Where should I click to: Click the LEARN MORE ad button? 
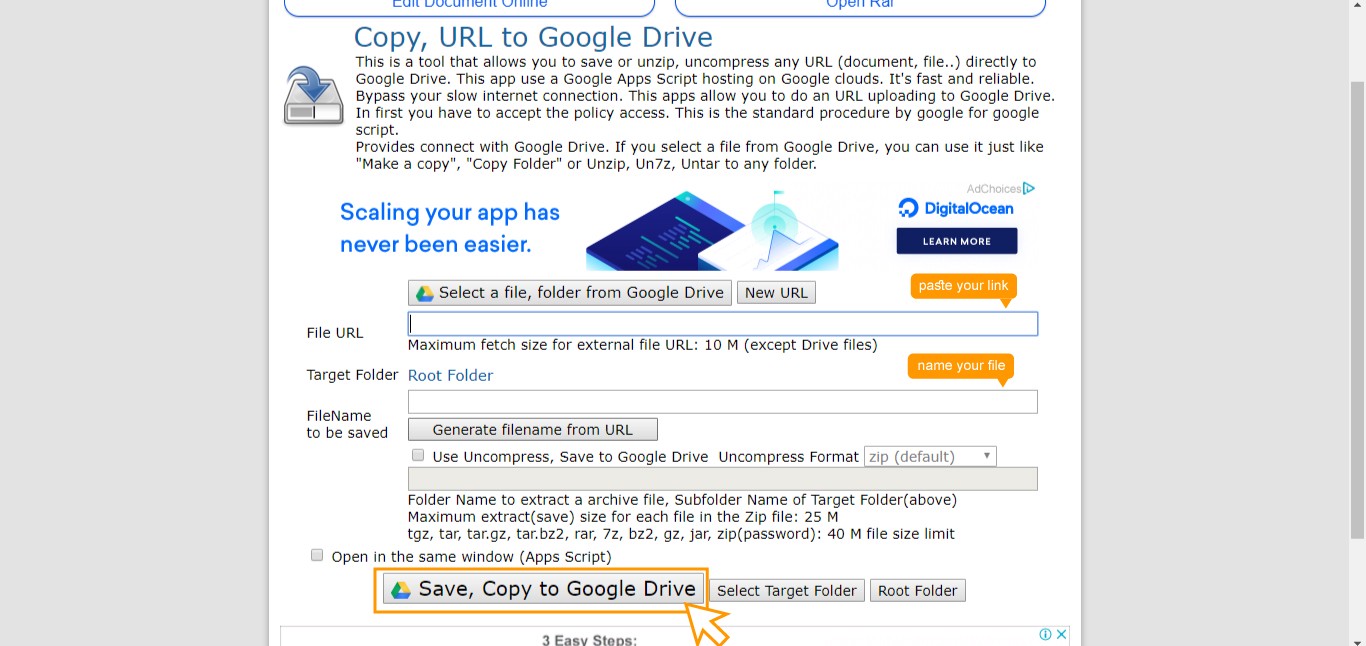coord(957,241)
